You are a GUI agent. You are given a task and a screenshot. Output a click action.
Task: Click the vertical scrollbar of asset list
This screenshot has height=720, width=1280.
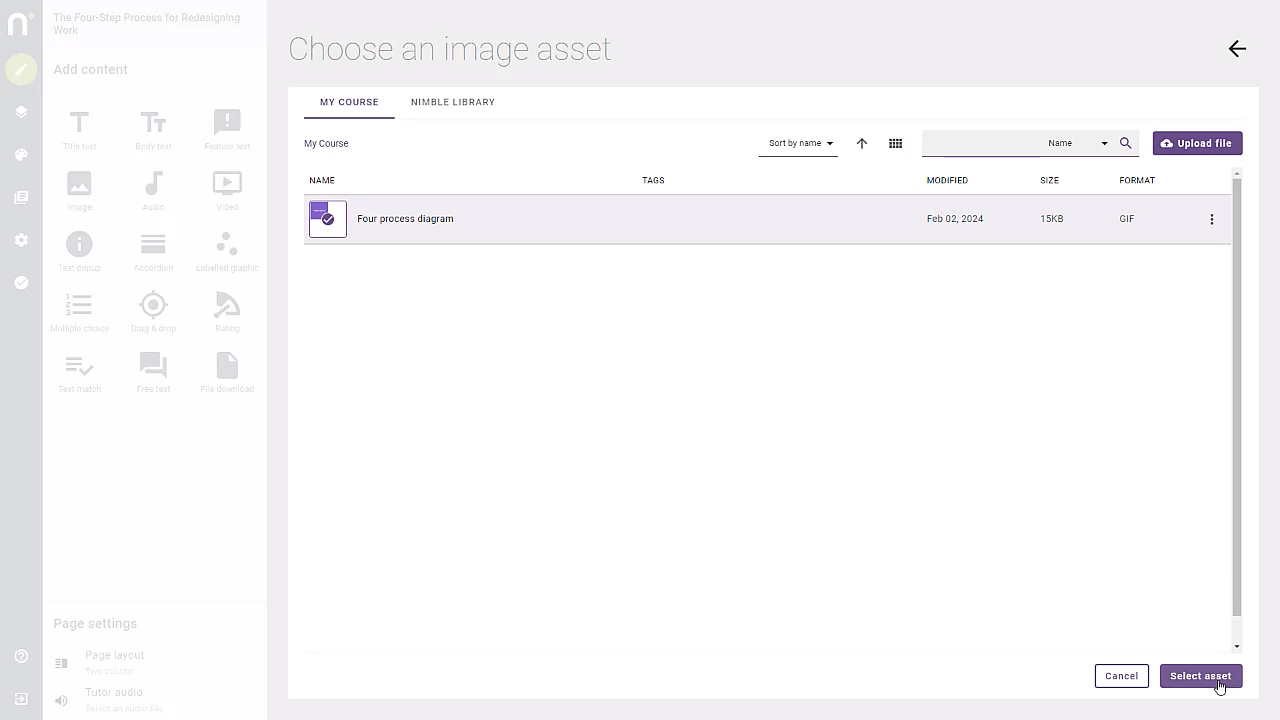[1236, 400]
